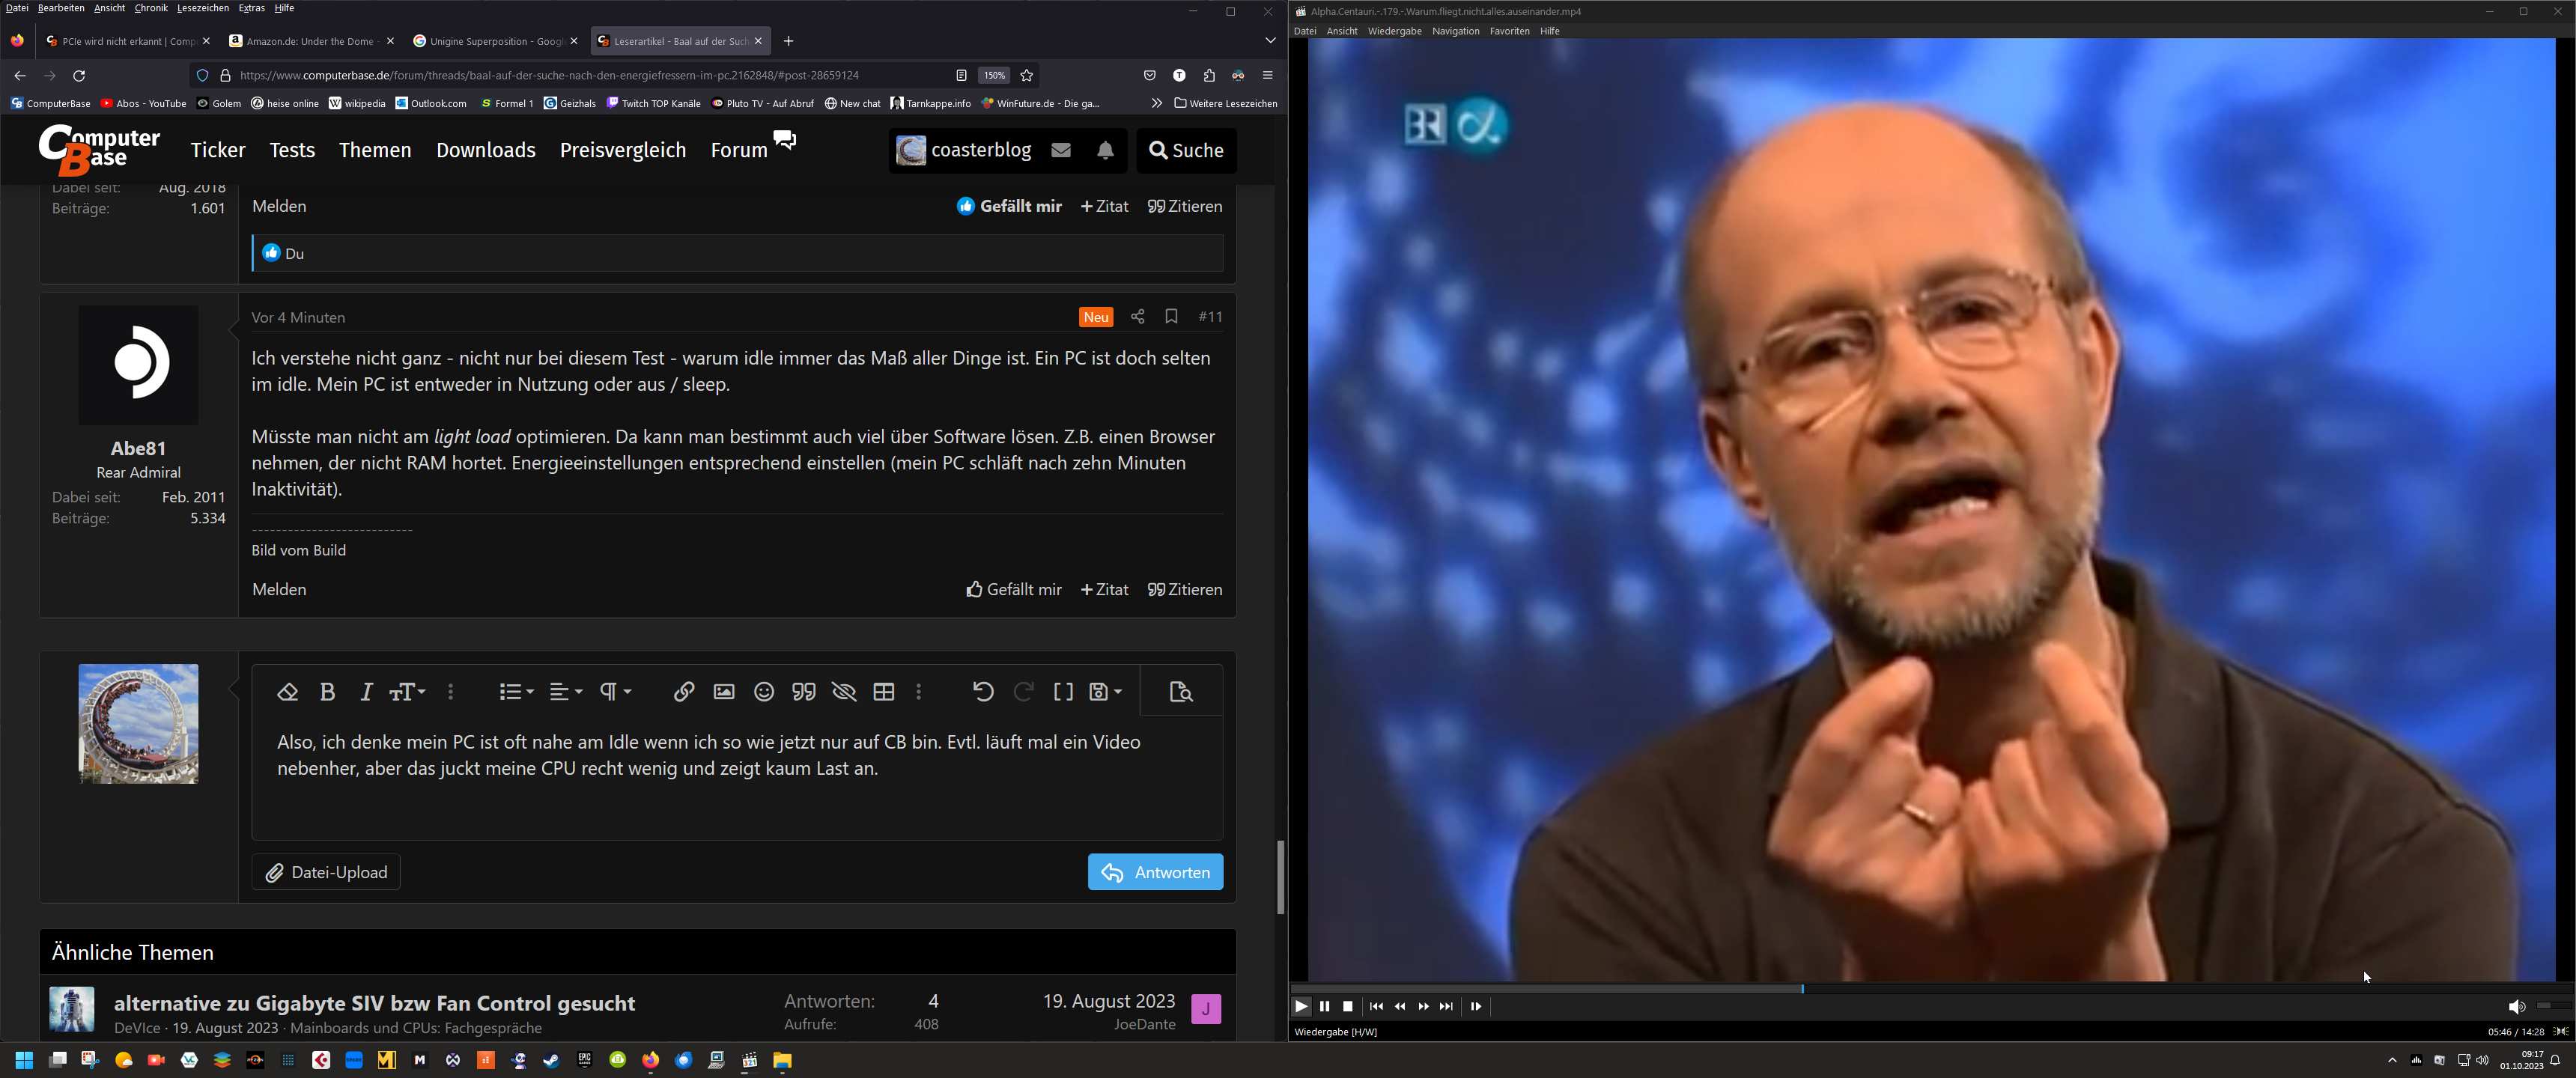The width and height of the screenshot is (2576, 1078).
Task: Insert a link via chain icon
Action: 684,692
